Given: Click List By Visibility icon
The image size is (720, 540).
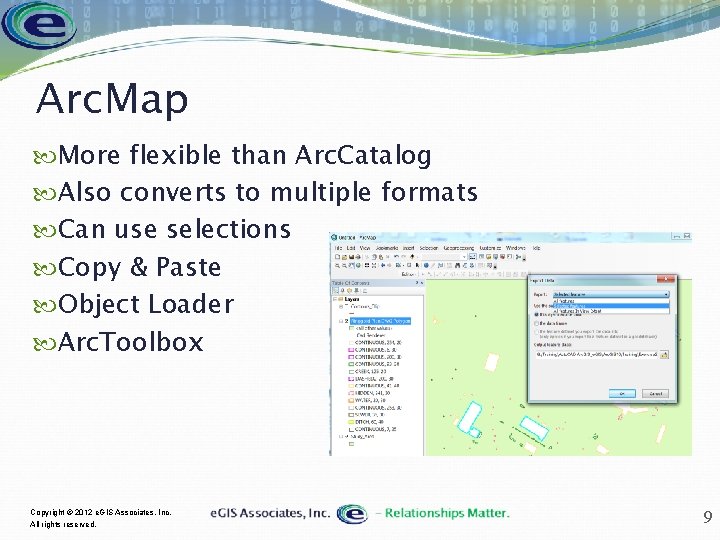Looking at the screenshot, I should tap(349, 290).
